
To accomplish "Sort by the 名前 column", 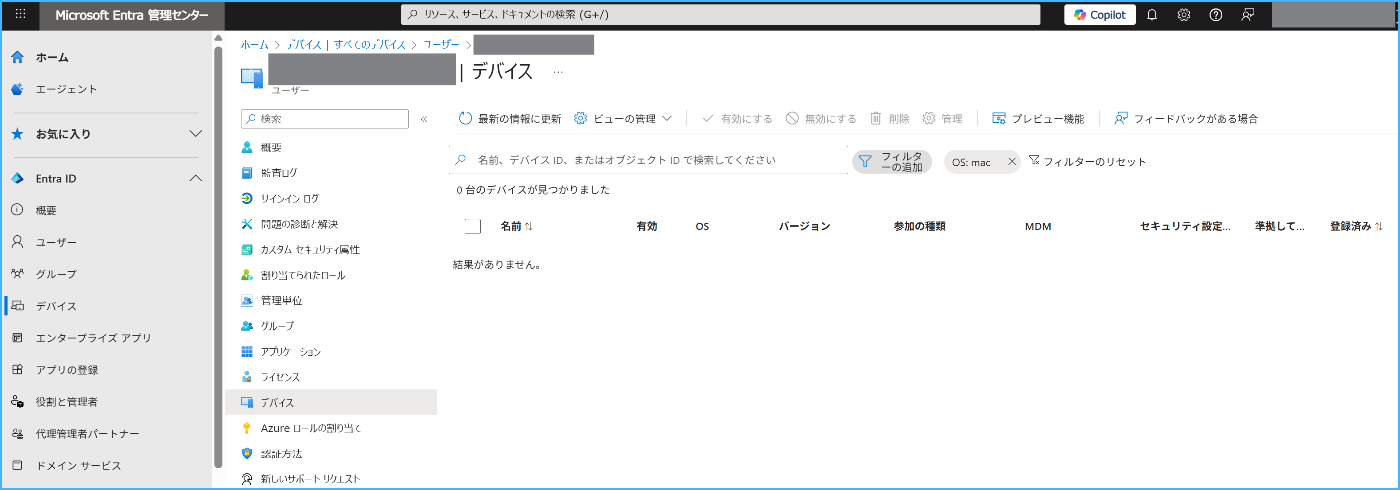I will point(516,227).
